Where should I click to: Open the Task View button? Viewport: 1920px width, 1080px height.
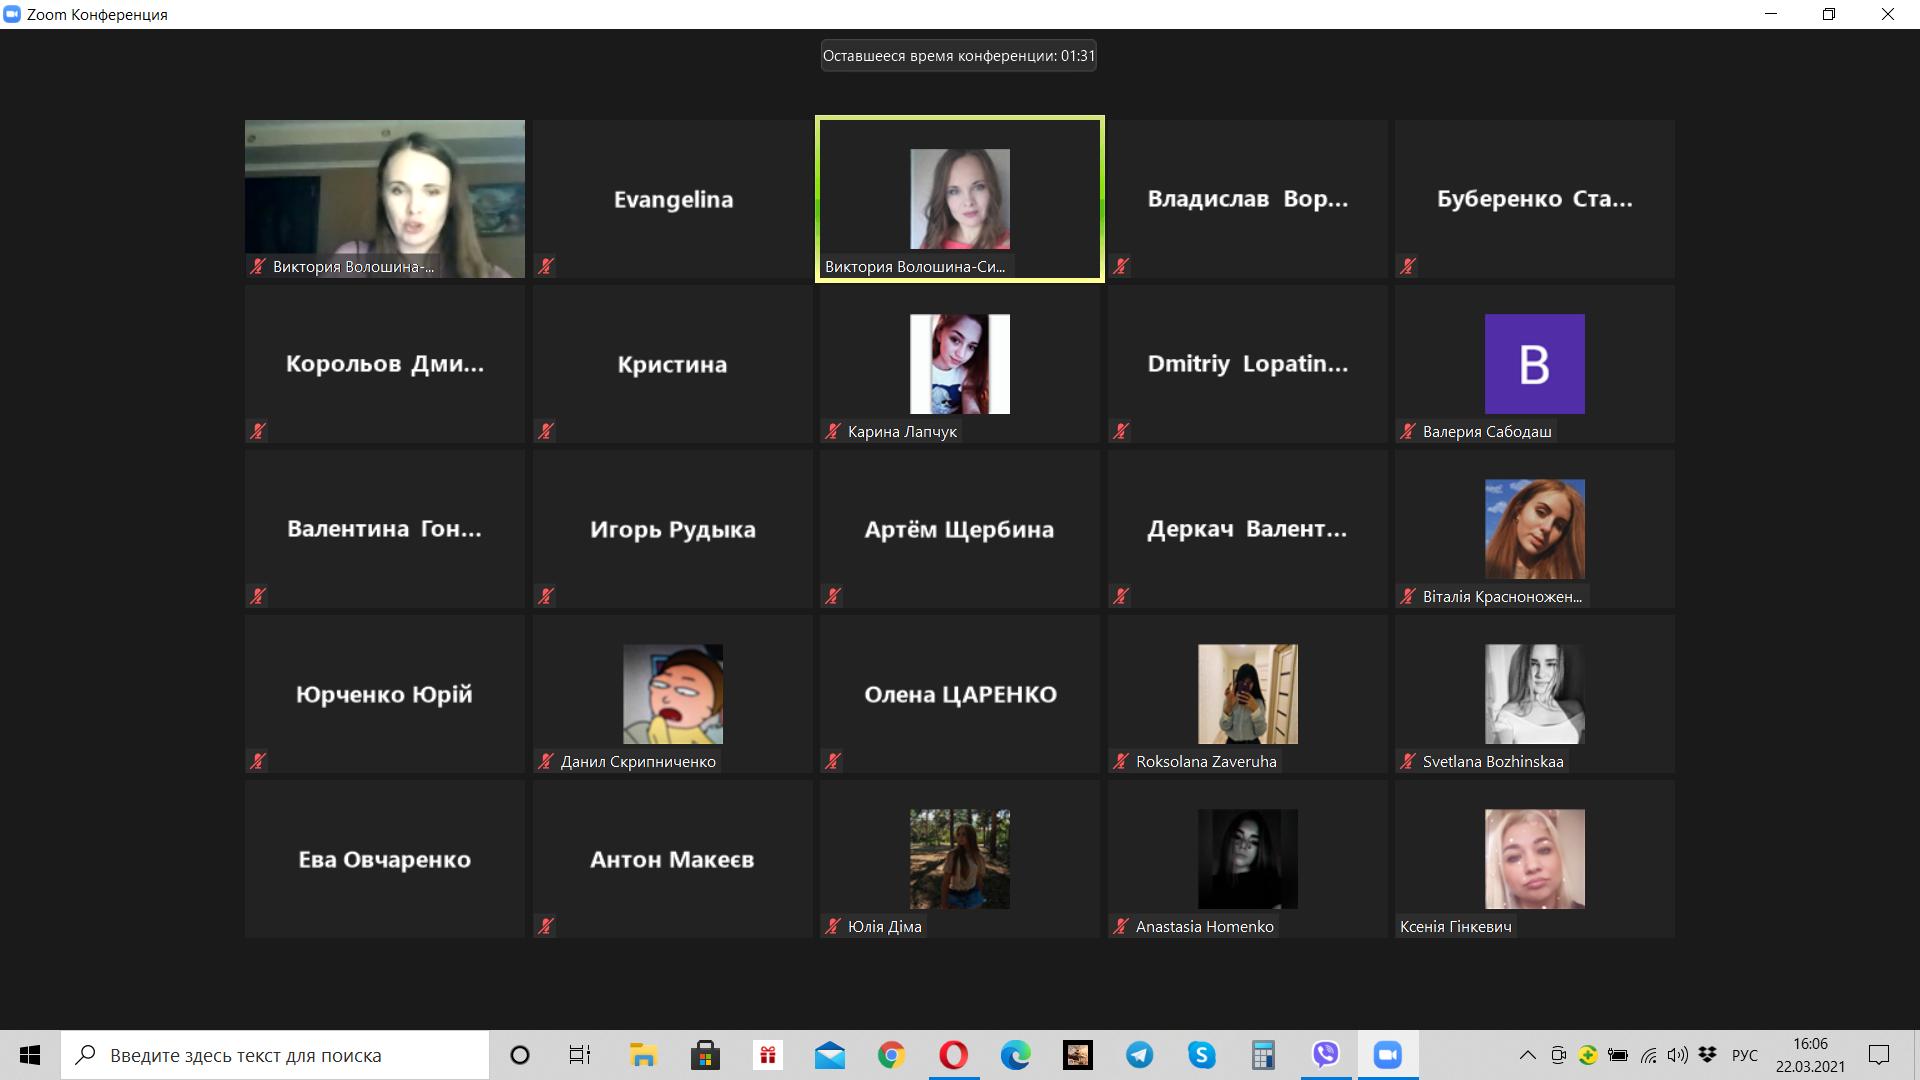click(580, 1055)
